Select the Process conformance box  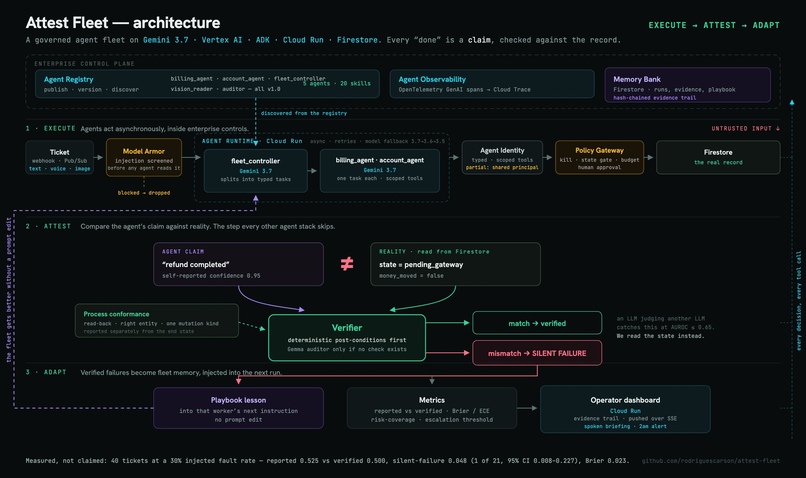pyautogui.click(x=157, y=321)
